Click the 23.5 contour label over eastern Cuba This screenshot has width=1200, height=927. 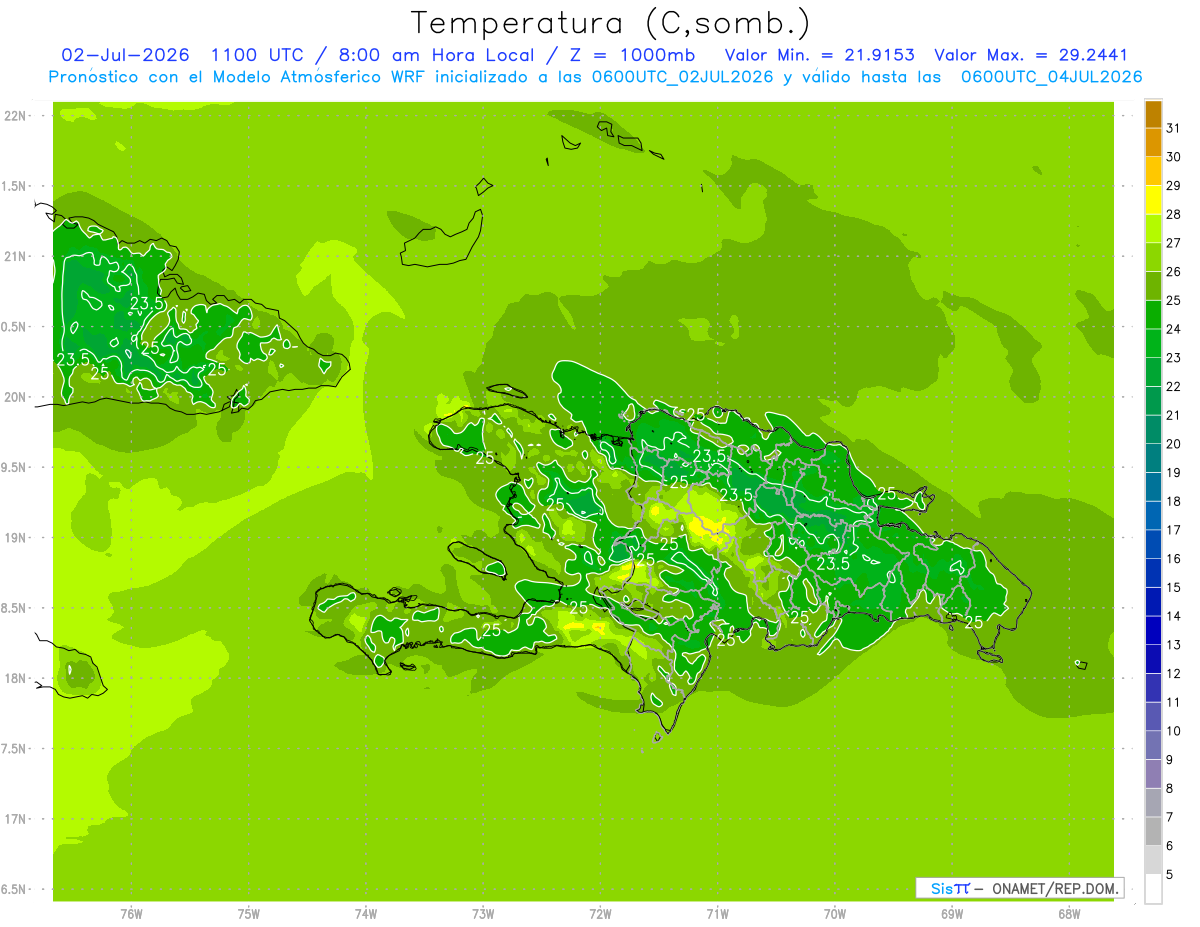point(147,304)
